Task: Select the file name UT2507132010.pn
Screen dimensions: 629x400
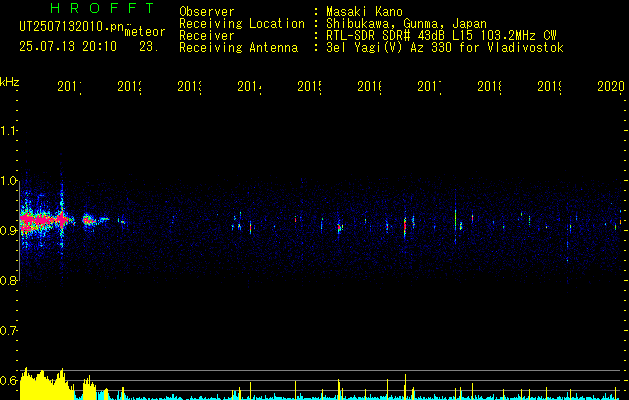Action: pos(71,27)
